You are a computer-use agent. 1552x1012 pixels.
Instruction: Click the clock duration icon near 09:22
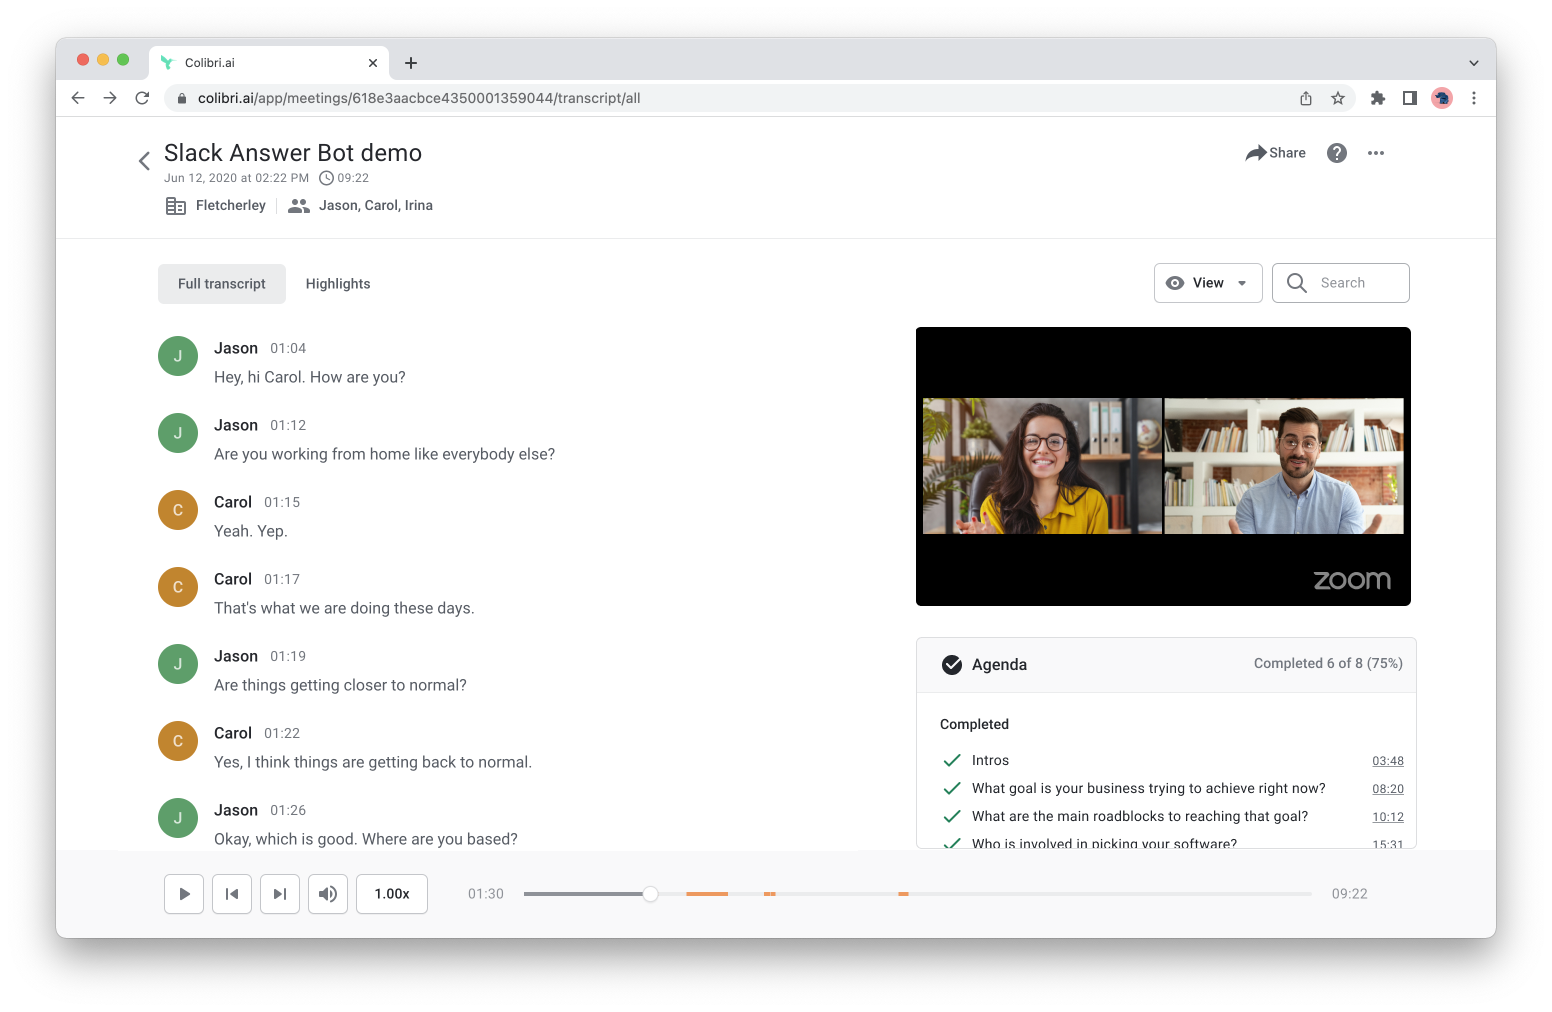pyautogui.click(x=326, y=178)
